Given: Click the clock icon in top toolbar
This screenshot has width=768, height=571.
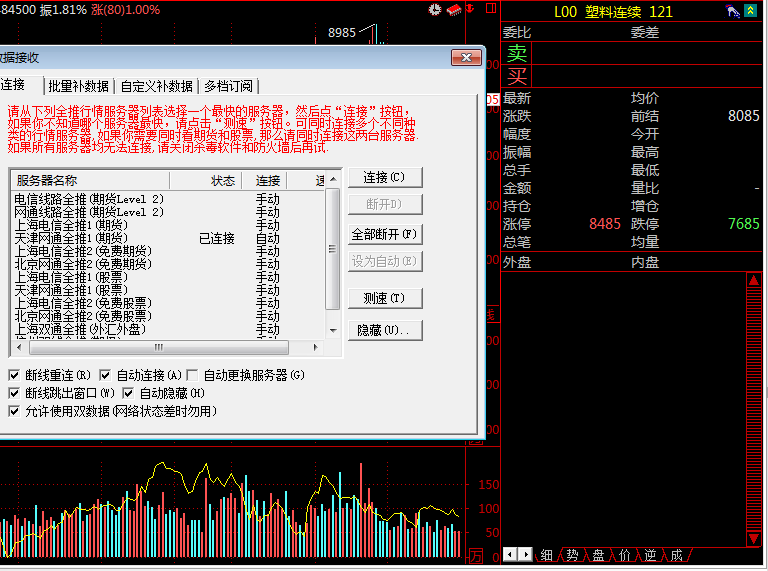Looking at the screenshot, I should coord(435,9).
